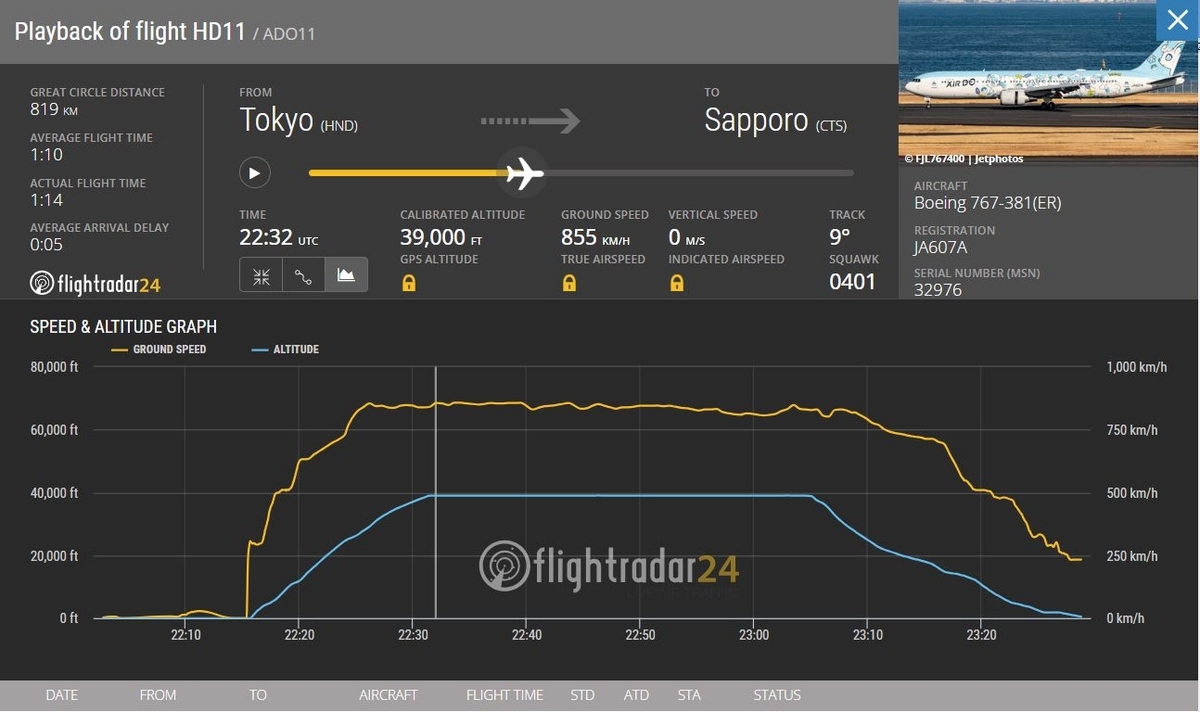This screenshot has height=712, width=1200.
Task: Click the aircraft type Boeing 767-381(ER)
Action: tap(988, 203)
